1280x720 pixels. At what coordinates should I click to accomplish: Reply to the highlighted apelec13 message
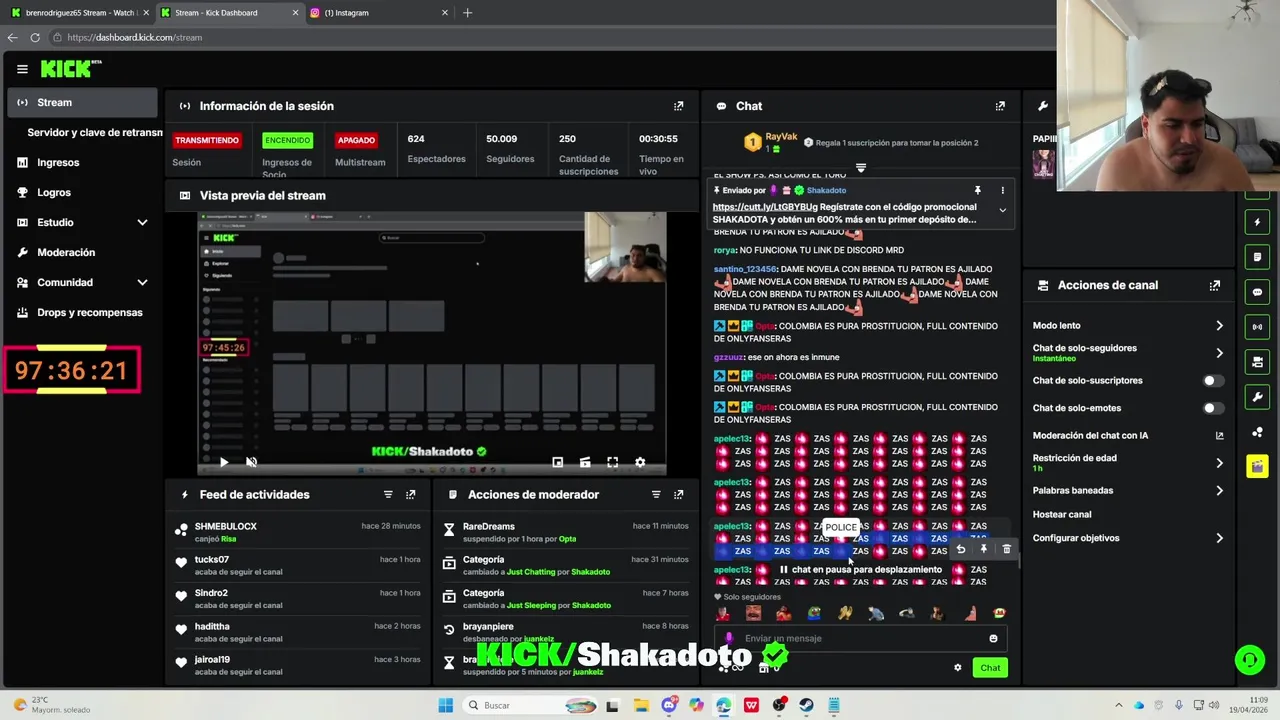point(961,549)
